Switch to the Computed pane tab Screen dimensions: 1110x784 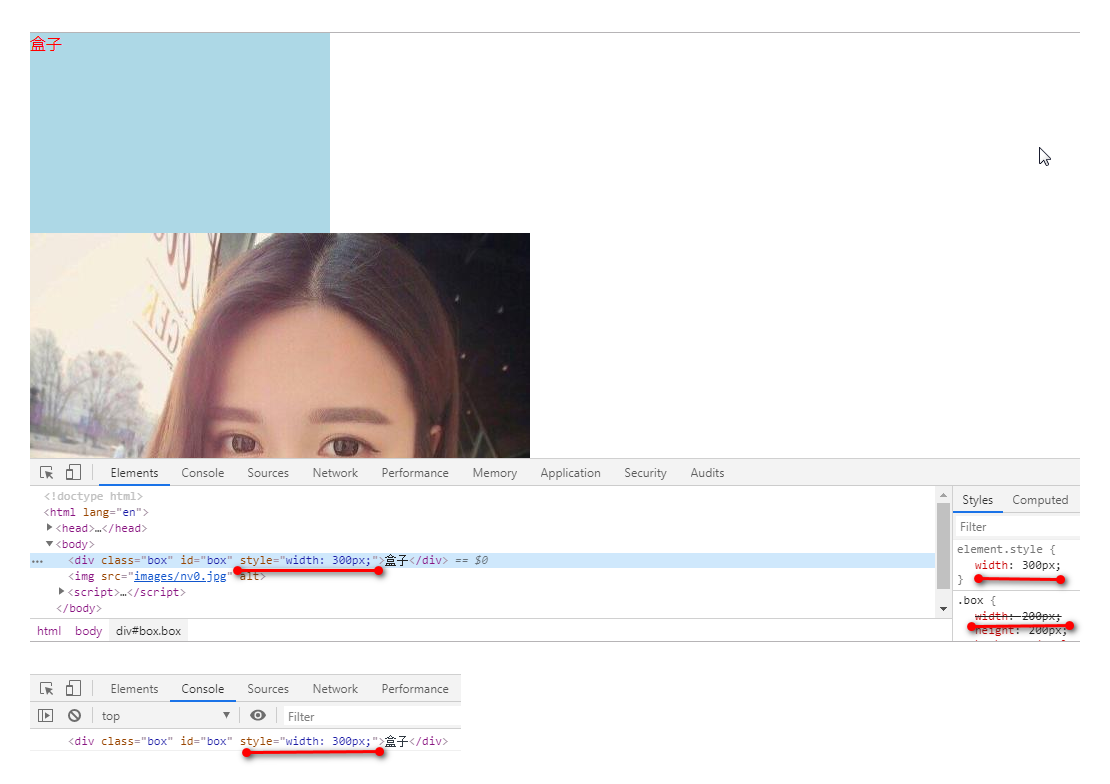point(1040,500)
